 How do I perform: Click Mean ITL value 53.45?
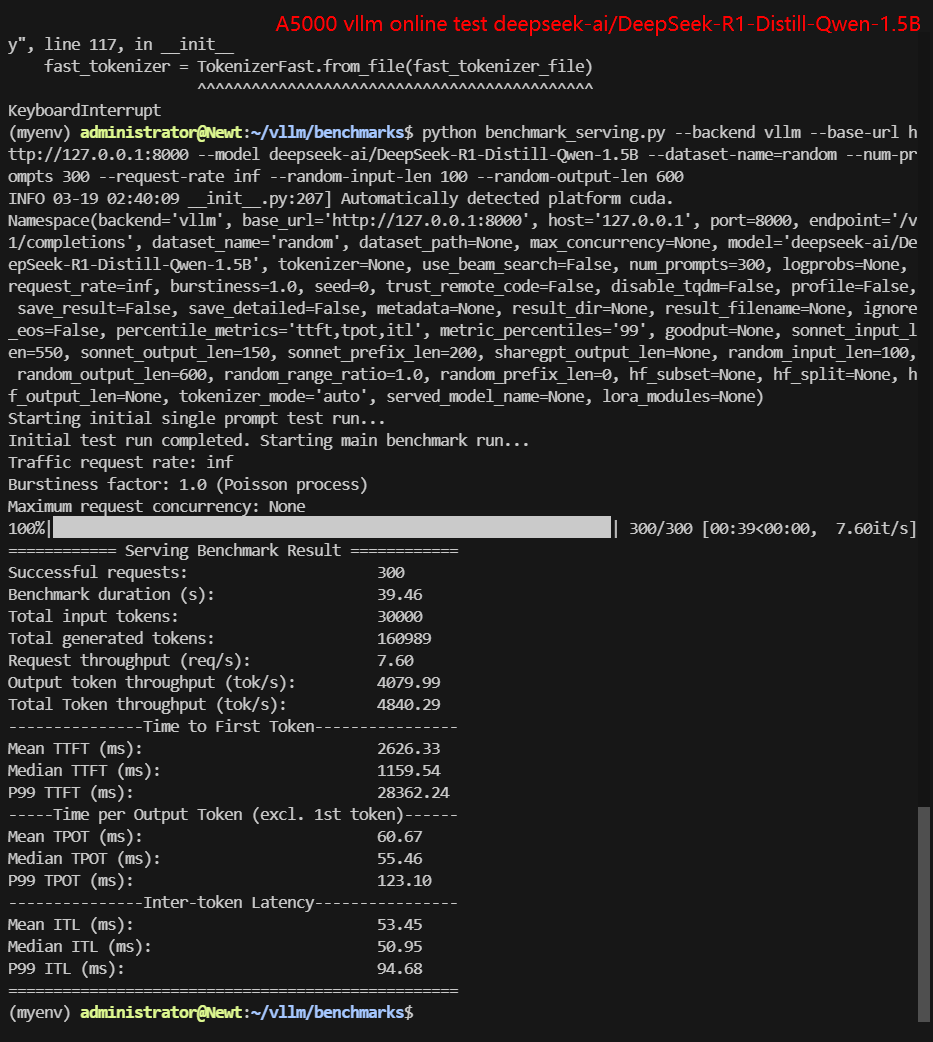point(399,924)
